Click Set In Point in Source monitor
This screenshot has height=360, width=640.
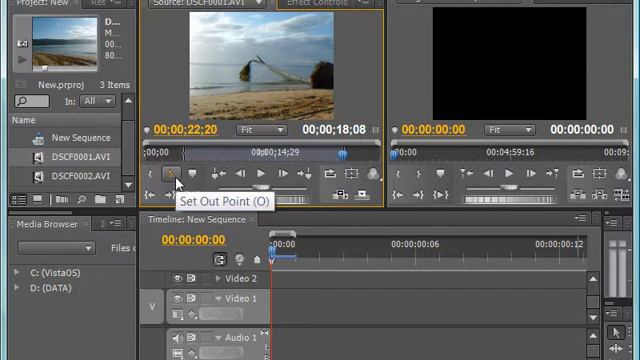[150, 174]
